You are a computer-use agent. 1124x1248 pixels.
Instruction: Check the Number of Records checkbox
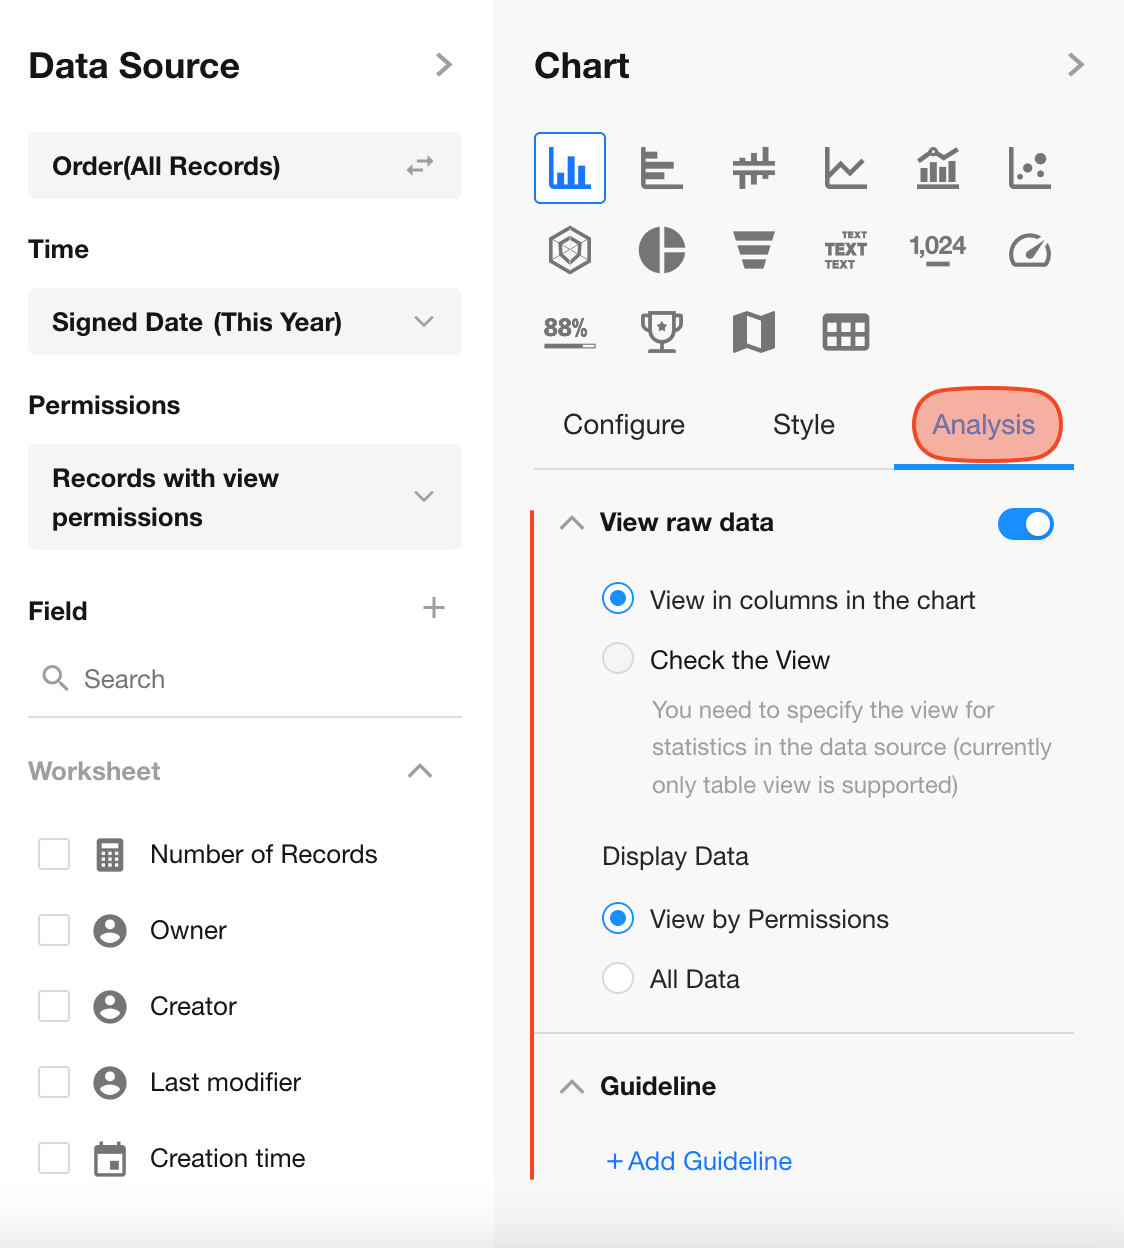pos(54,855)
